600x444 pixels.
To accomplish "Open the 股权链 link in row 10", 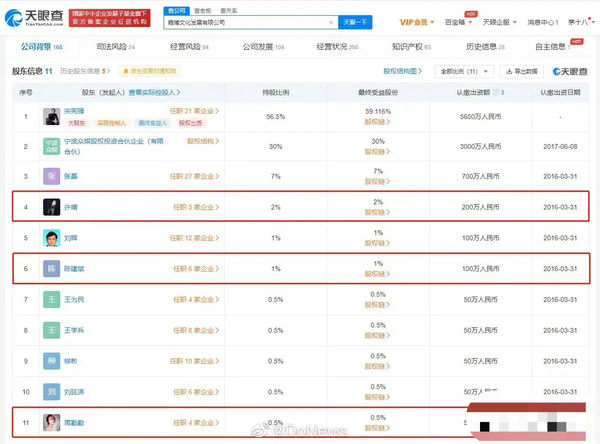I will tap(377, 397).
